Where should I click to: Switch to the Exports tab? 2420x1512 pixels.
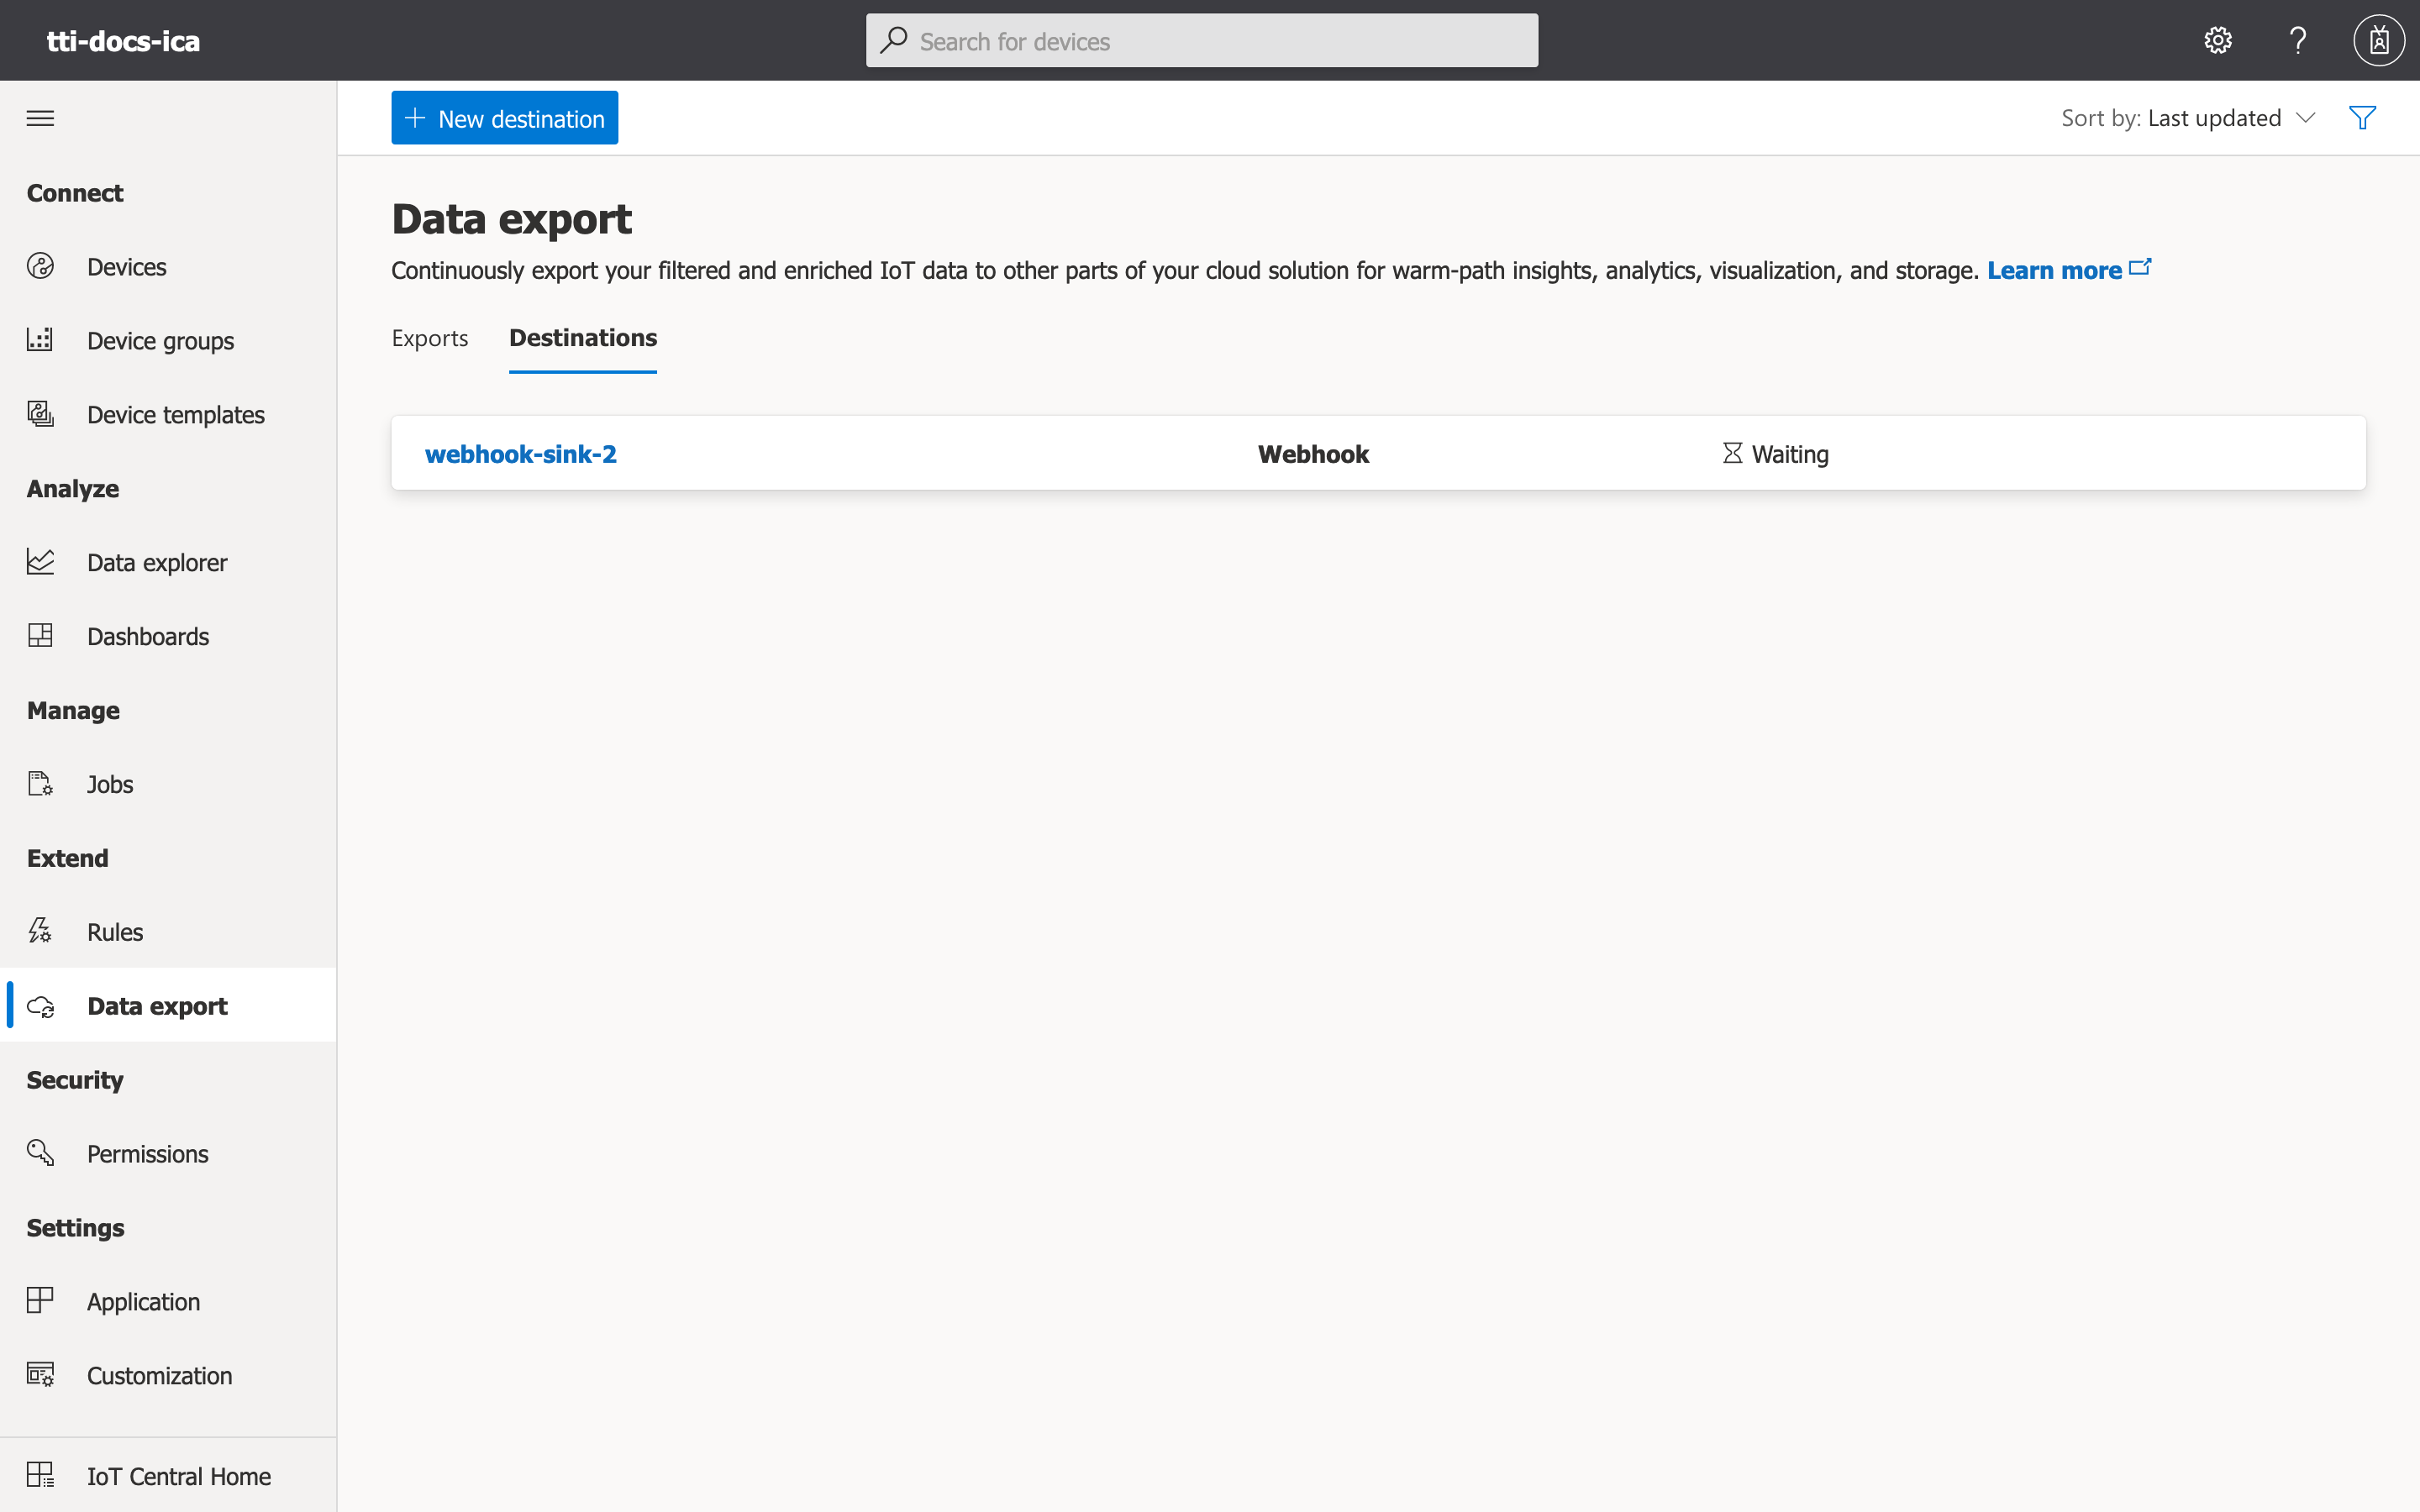click(x=429, y=338)
